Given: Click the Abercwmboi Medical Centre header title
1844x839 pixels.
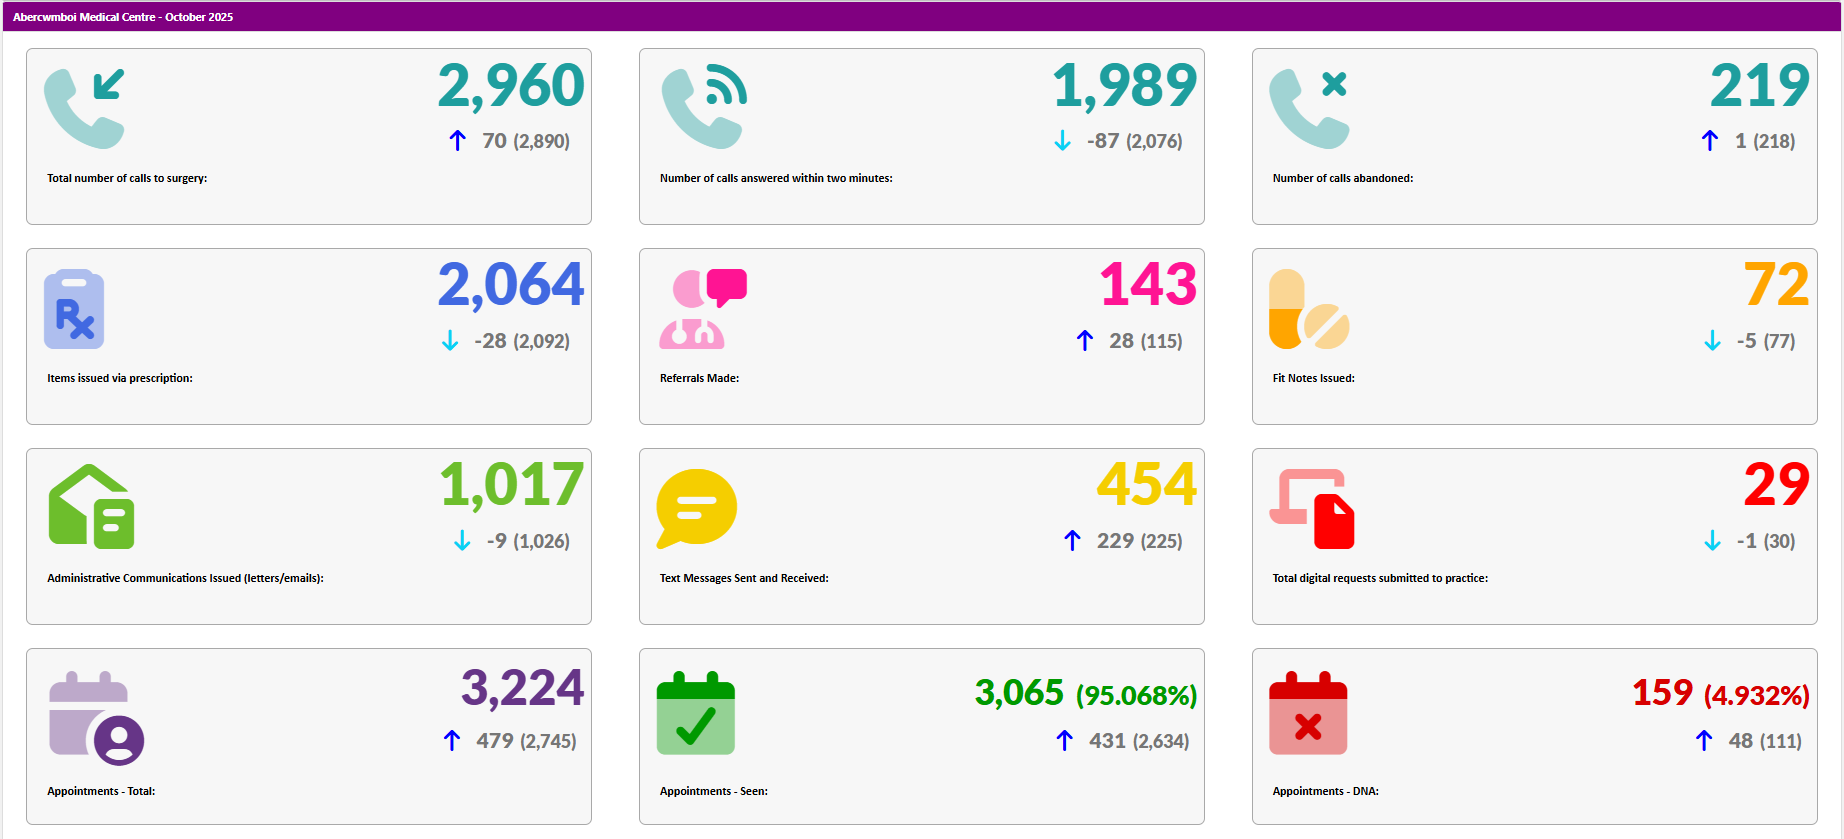Looking at the screenshot, I should [x=123, y=17].
